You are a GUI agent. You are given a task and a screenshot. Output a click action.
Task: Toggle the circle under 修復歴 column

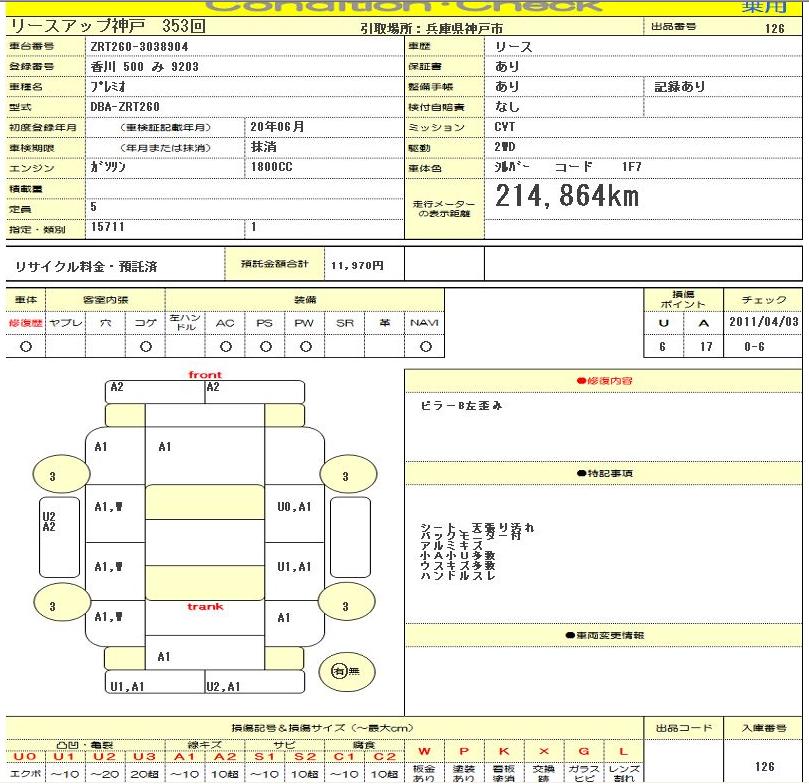click(x=25, y=346)
